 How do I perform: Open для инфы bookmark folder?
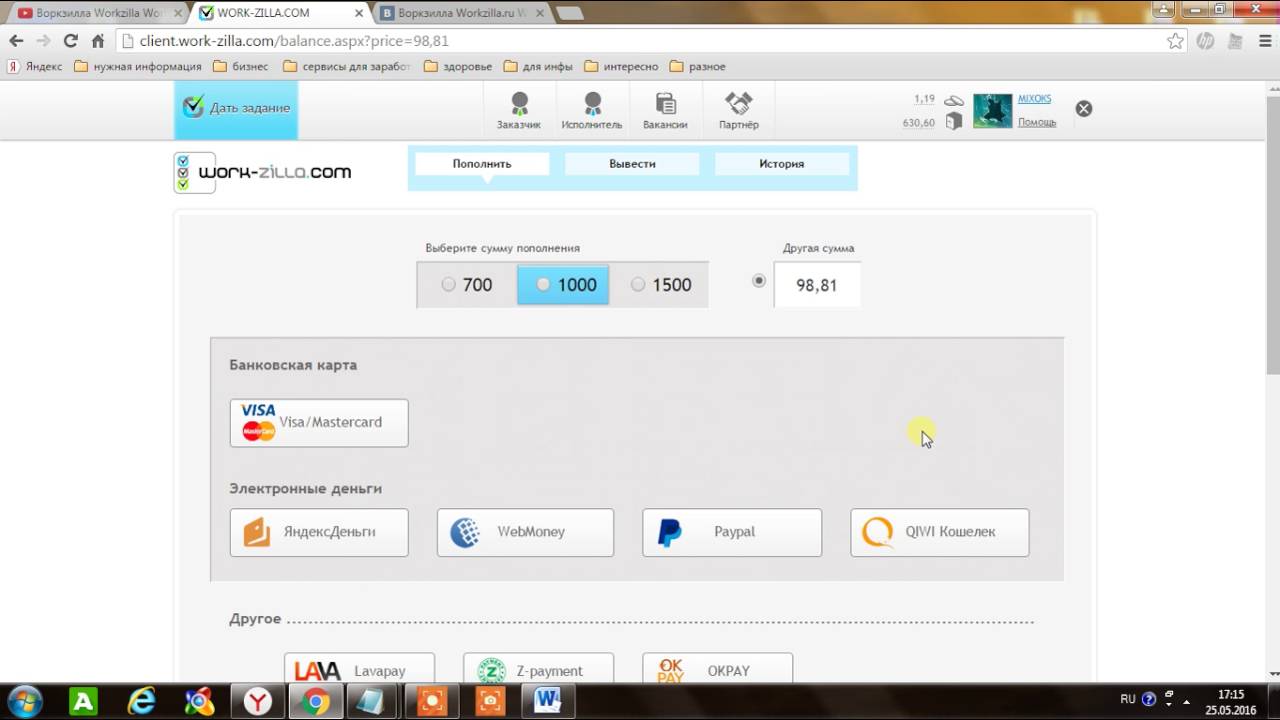coord(538,67)
